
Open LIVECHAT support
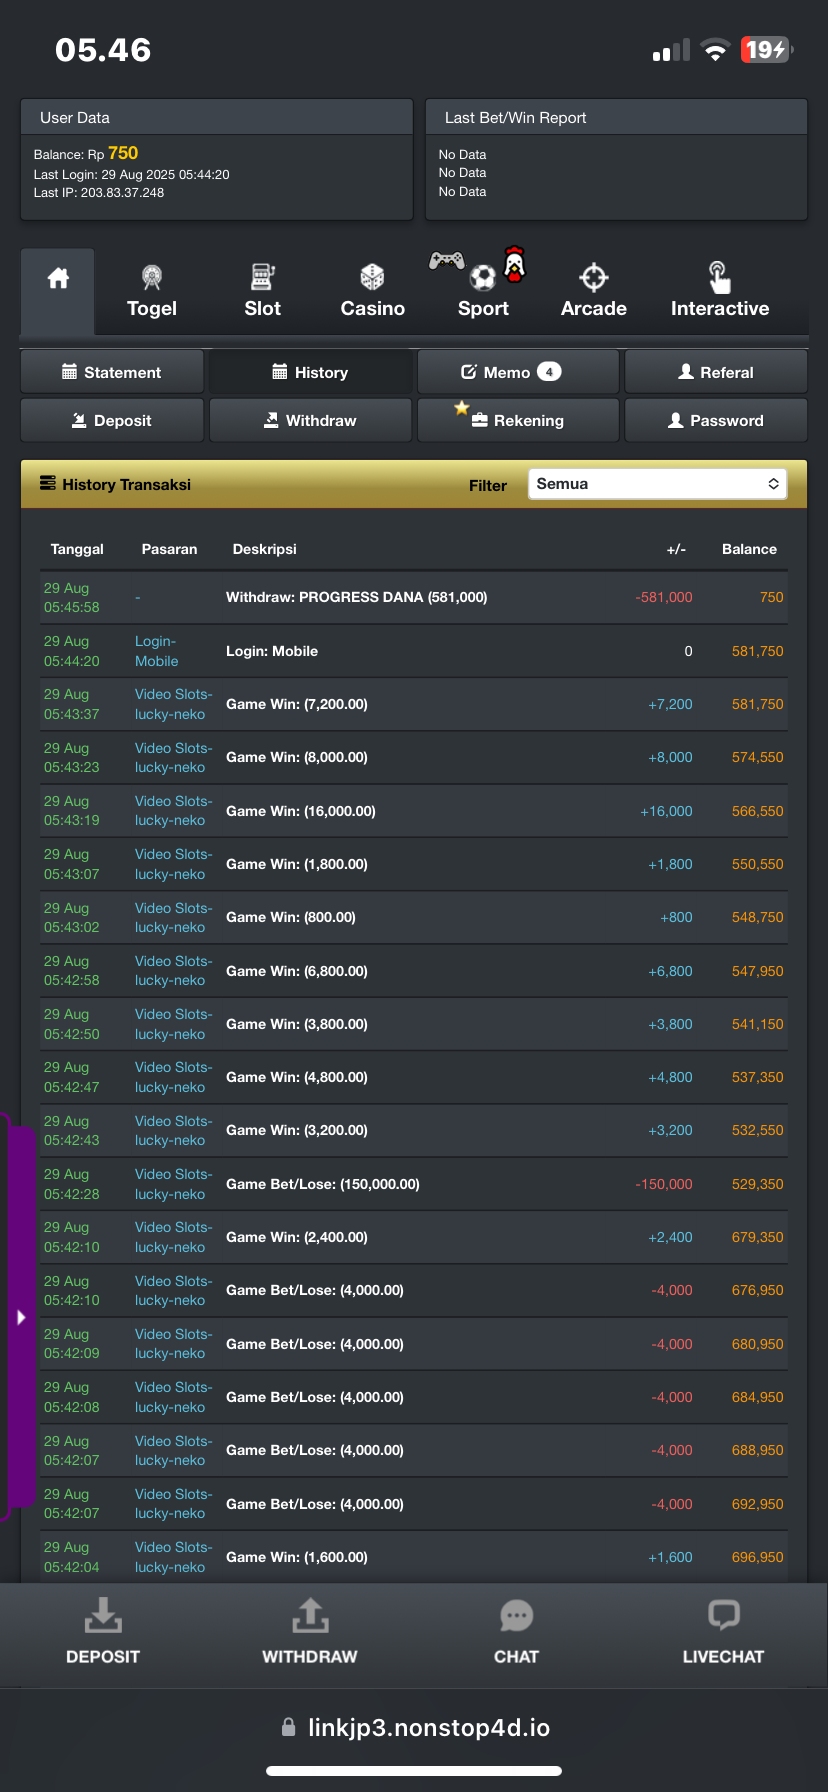pos(723,1631)
